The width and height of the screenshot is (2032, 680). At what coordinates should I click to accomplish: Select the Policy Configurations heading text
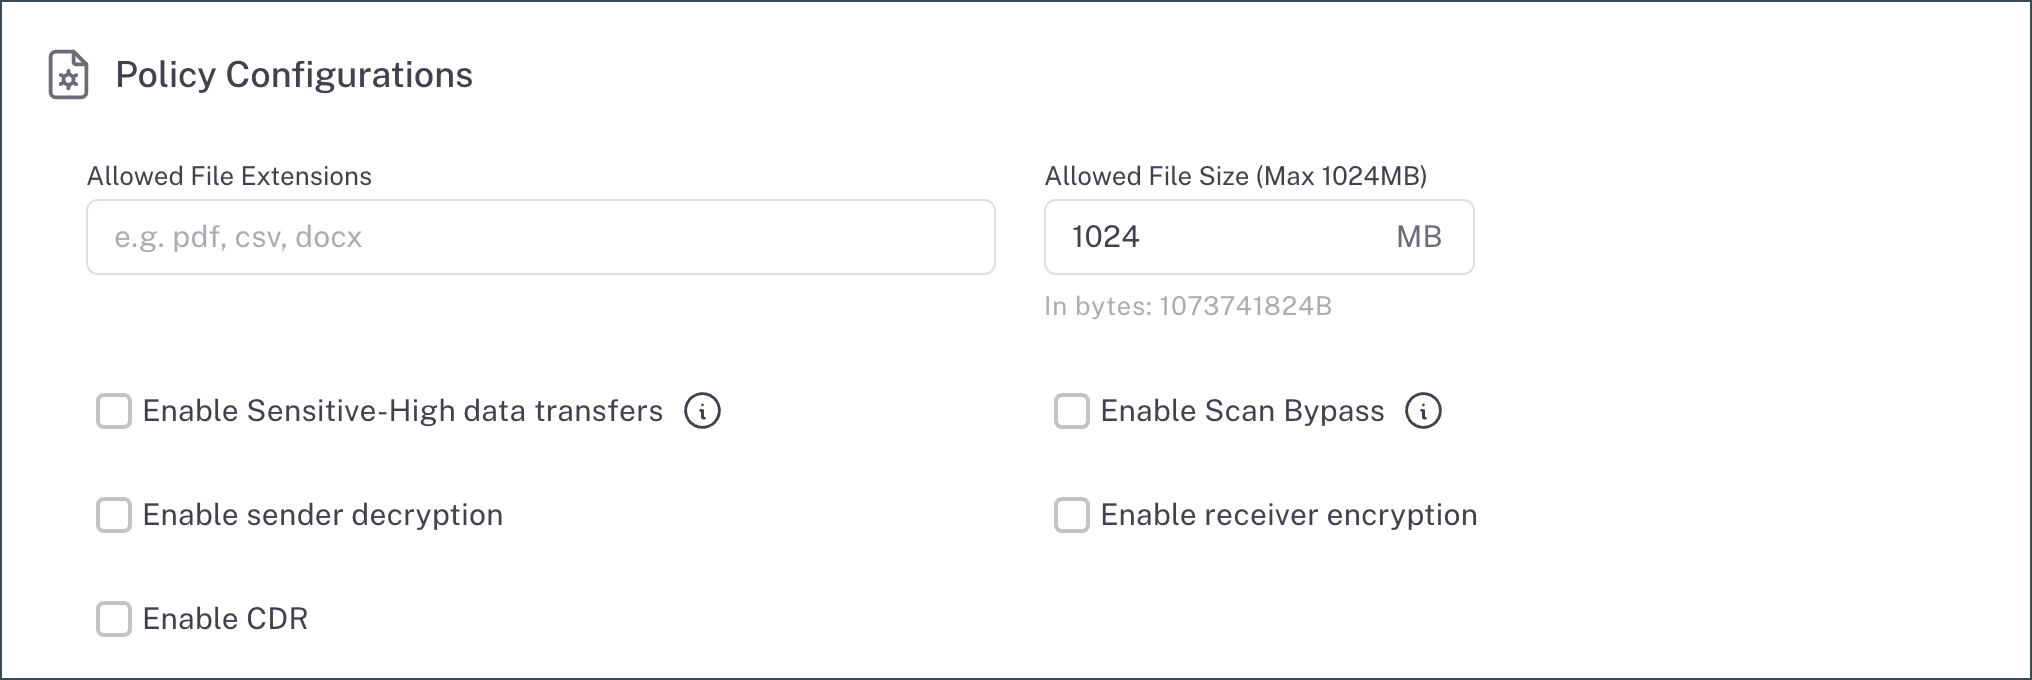(294, 75)
